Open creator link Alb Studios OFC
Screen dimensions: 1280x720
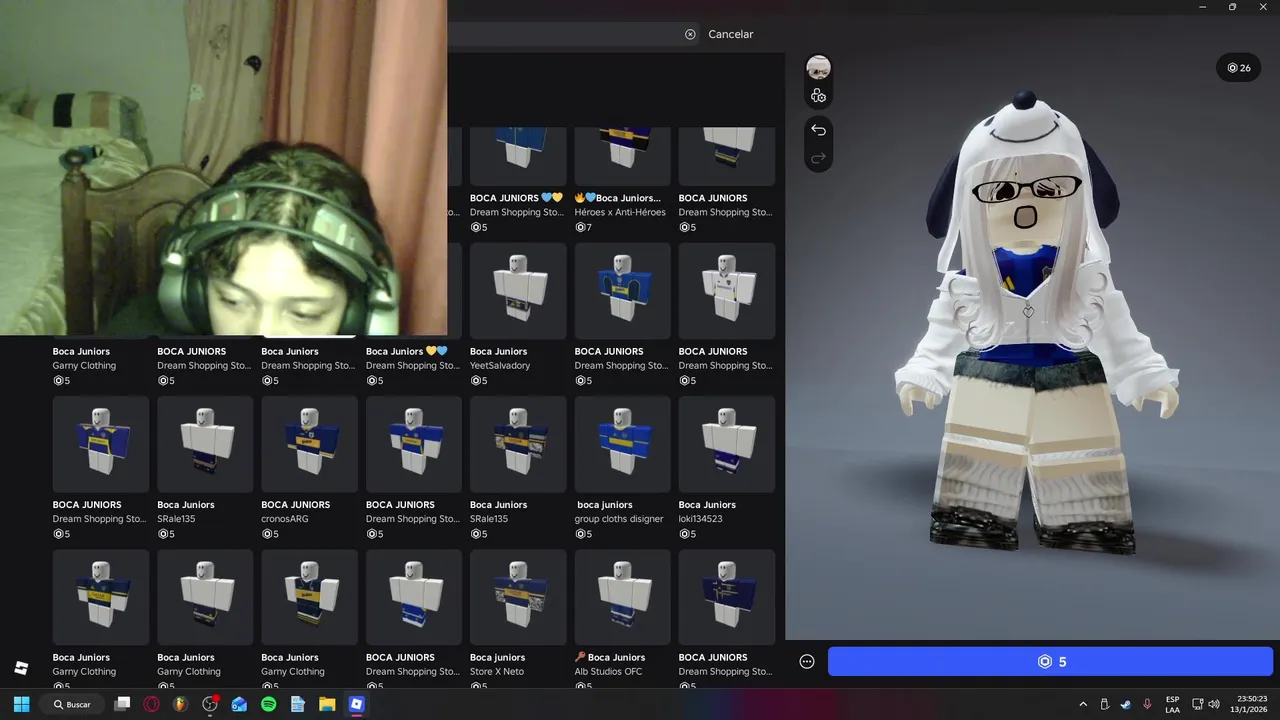tap(608, 672)
